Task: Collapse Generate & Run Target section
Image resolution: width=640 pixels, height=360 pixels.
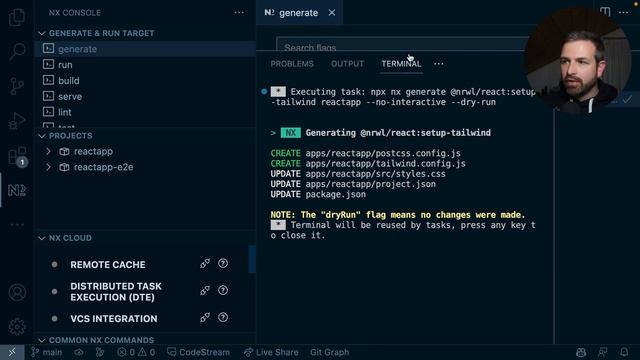Action: [42, 33]
